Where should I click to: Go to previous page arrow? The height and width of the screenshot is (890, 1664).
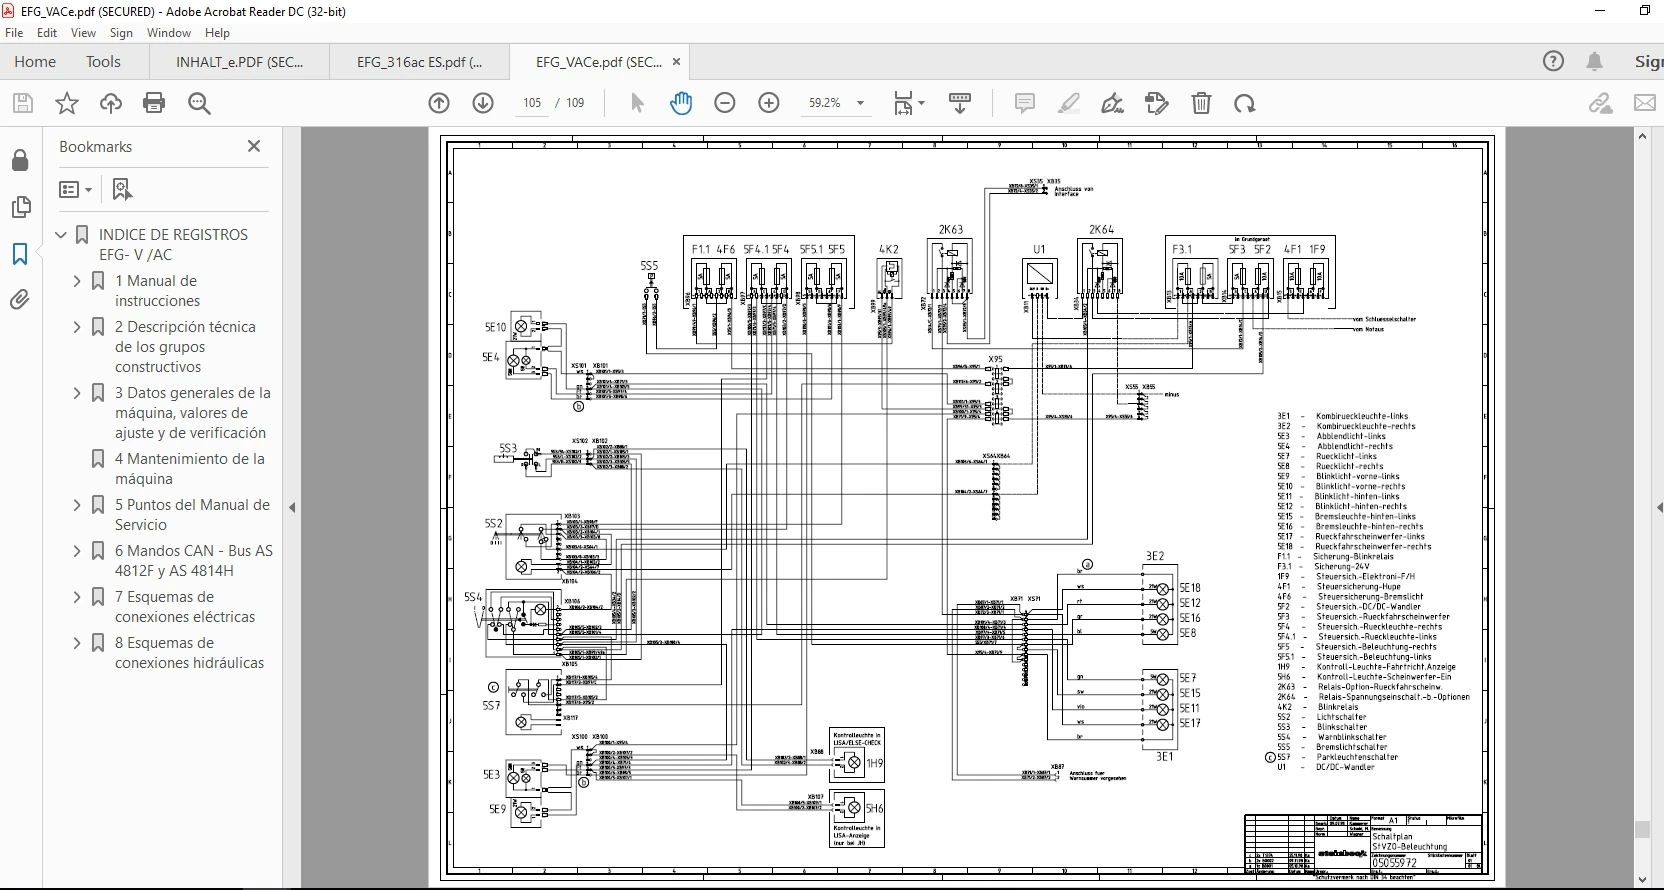pos(439,103)
